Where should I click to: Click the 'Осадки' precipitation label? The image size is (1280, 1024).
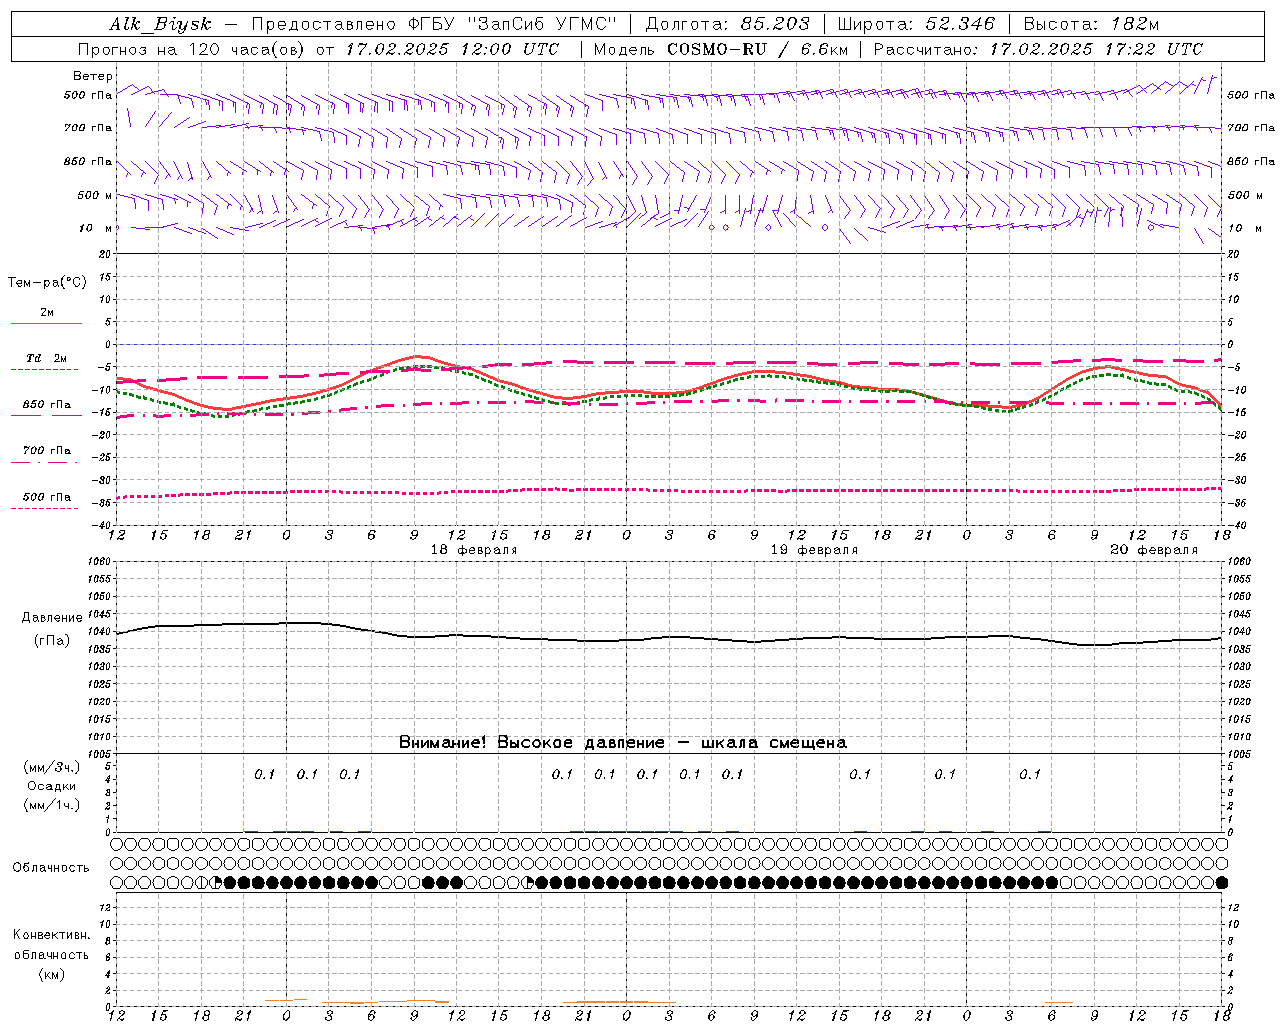tap(52, 786)
